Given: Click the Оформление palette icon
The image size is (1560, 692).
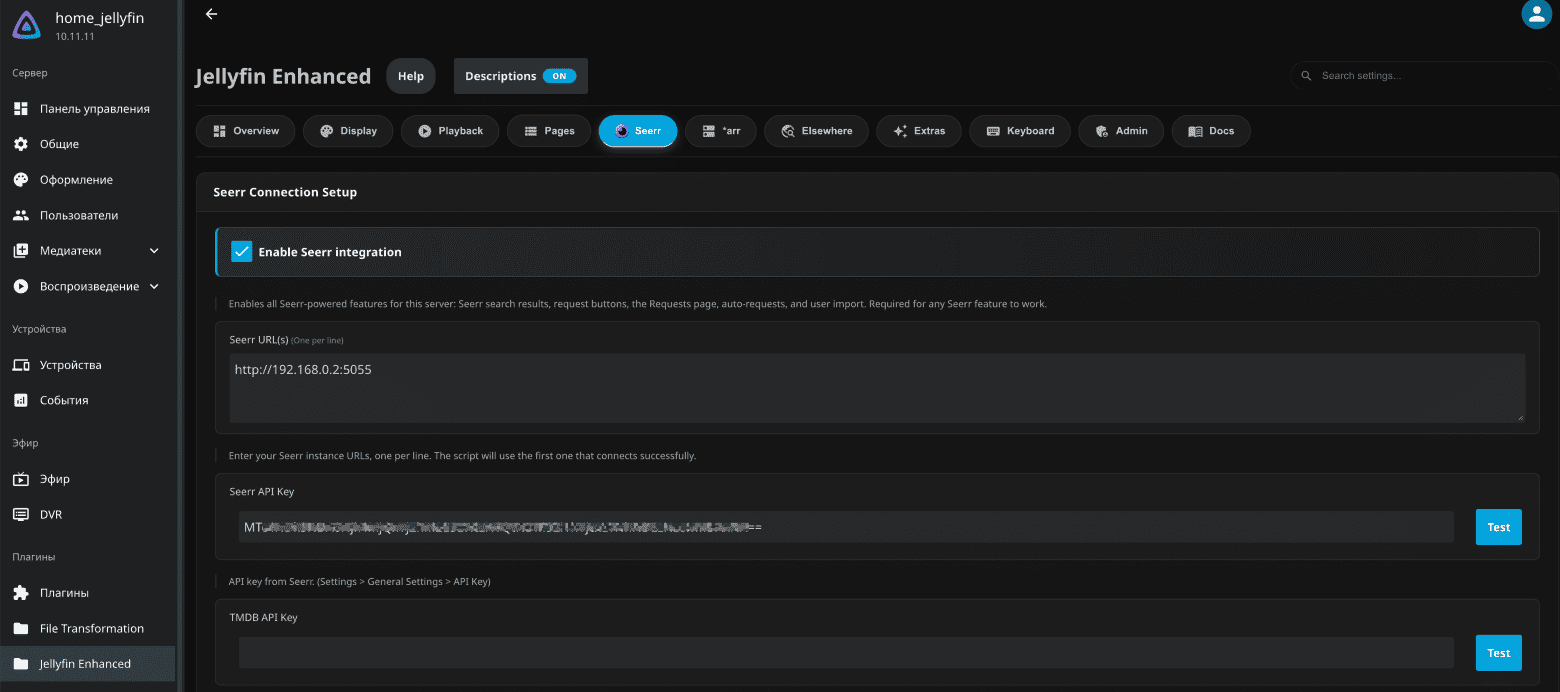Looking at the screenshot, I should (x=21, y=180).
